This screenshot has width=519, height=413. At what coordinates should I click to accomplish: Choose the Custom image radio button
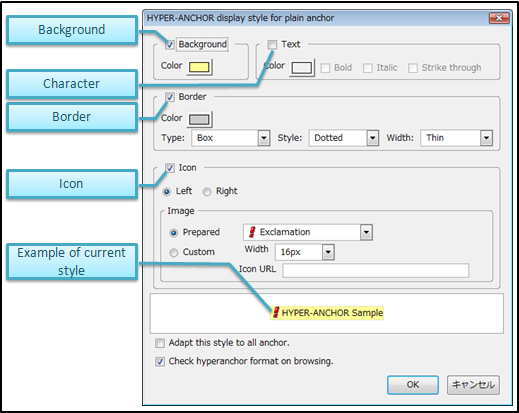(173, 253)
